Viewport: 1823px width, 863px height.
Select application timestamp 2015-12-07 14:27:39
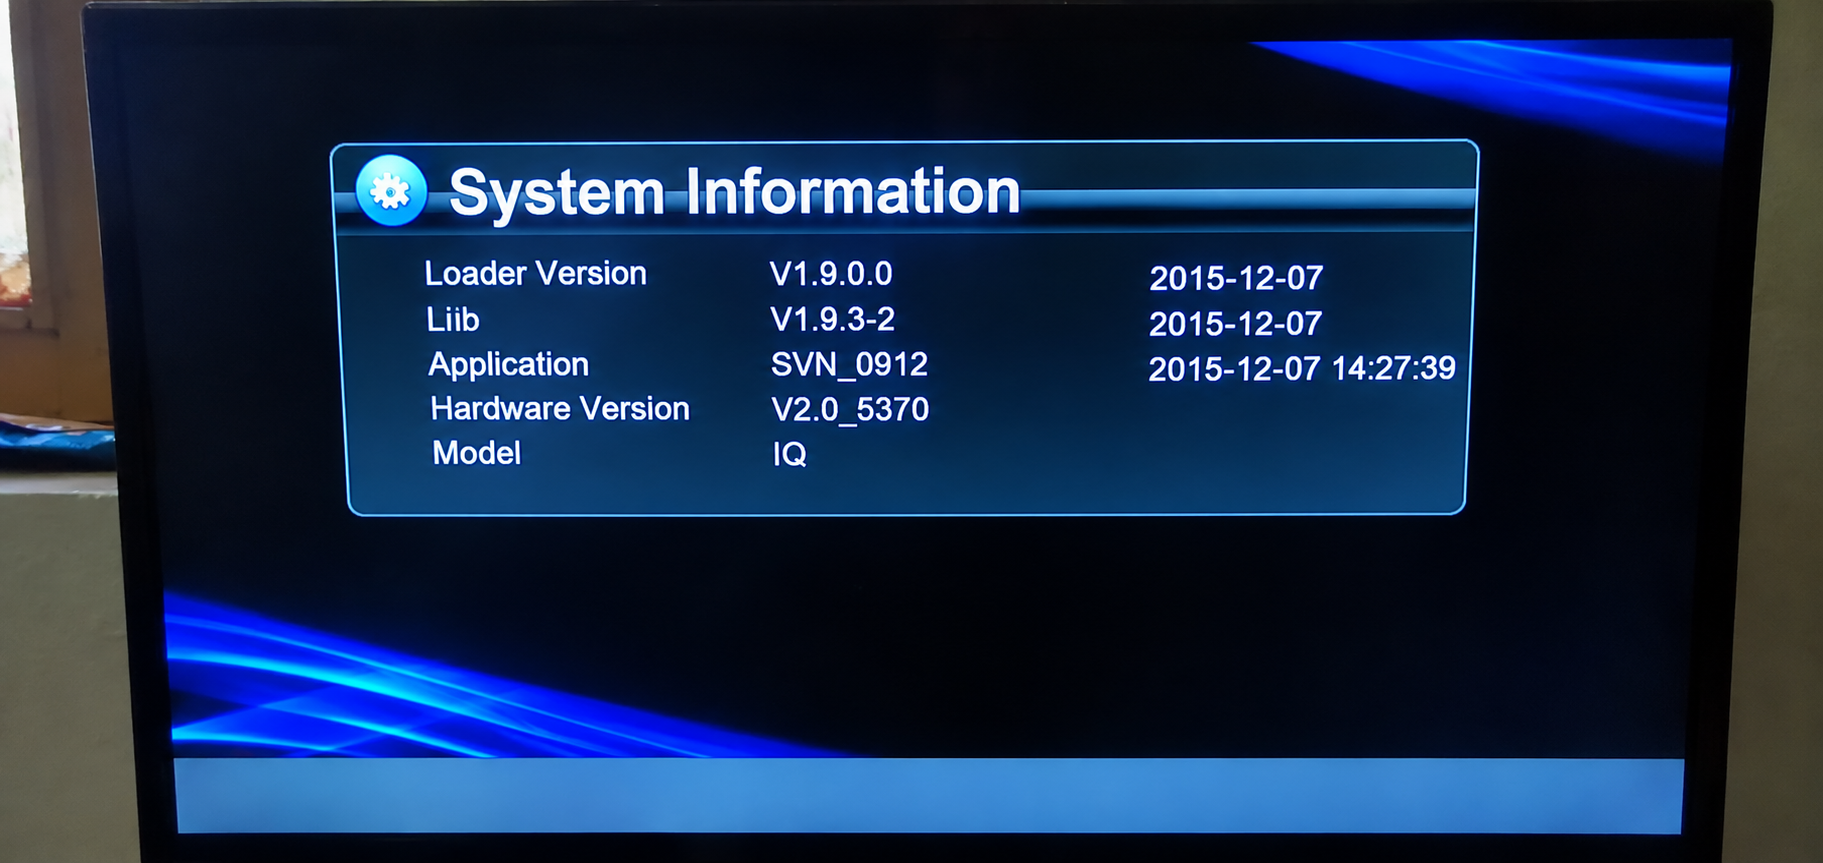click(x=1302, y=369)
